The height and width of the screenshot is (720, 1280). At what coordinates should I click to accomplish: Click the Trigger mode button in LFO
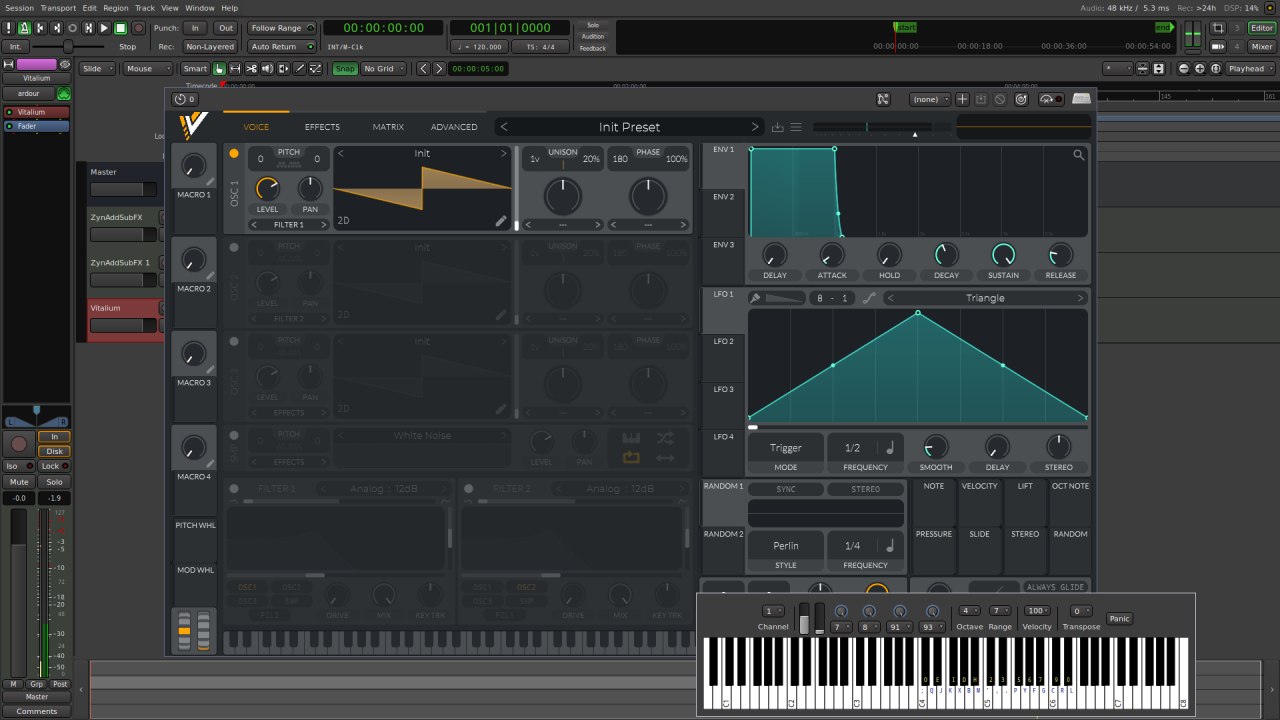click(786, 448)
